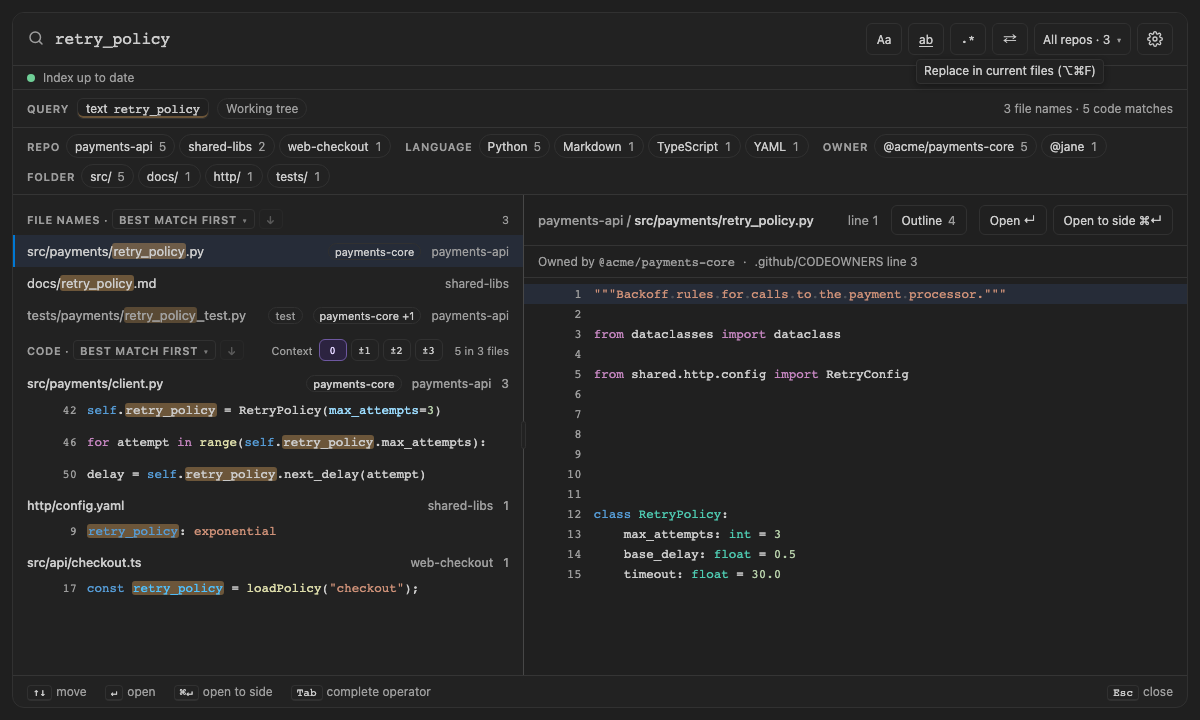Filter by docs/ folder chip
This screenshot has width=1200, height=720.
tap(168, 177)
